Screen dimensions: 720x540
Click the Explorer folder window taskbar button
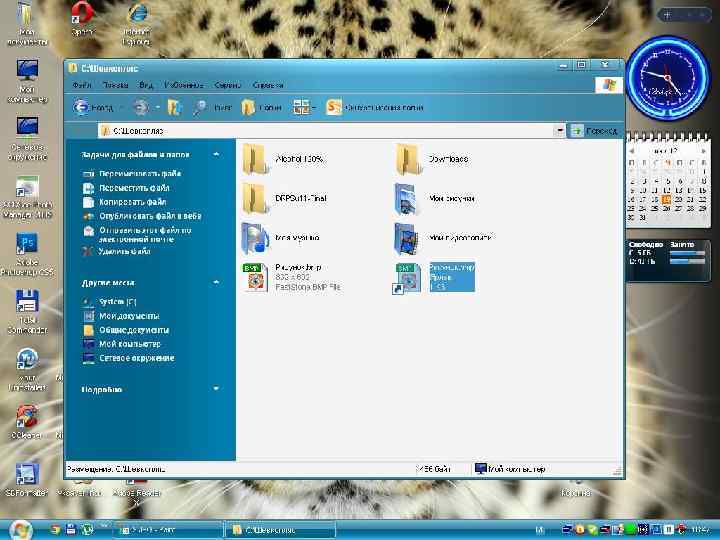point(280,530)
